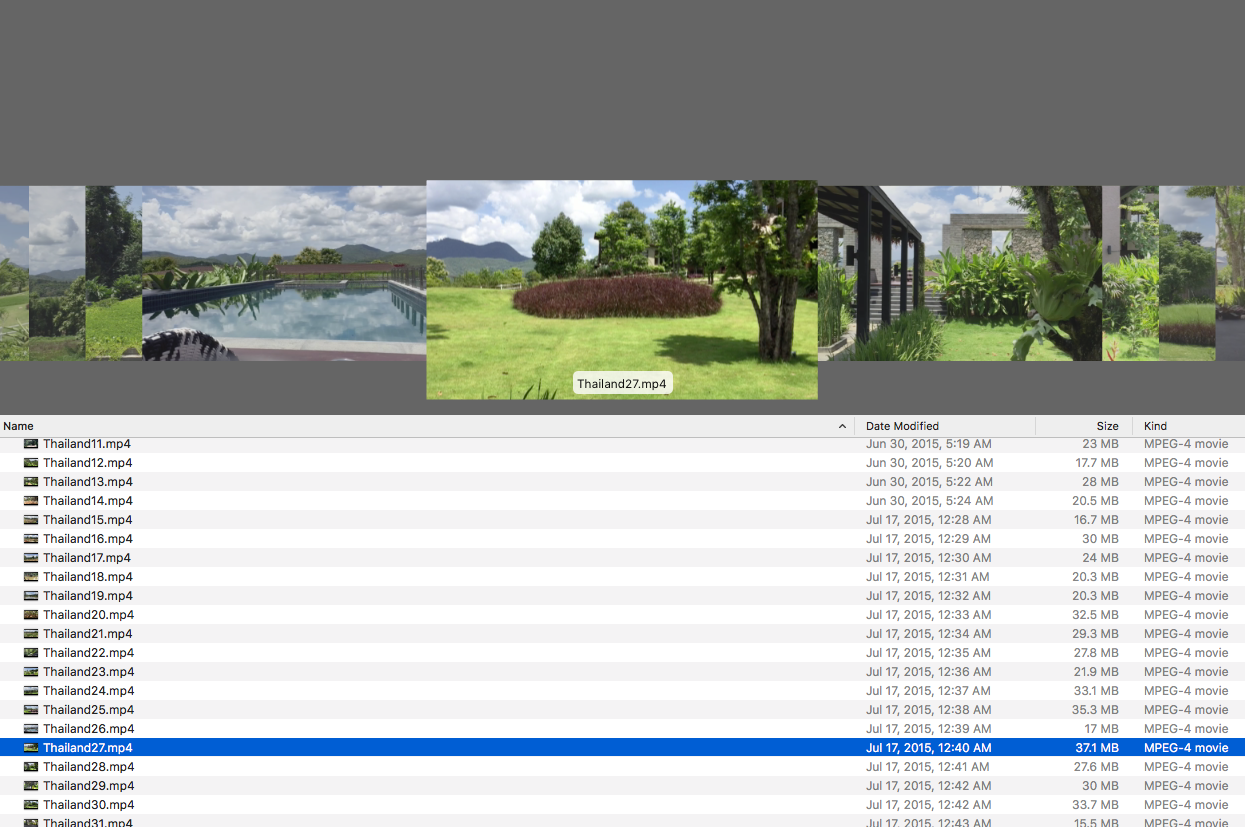
Task: Click the 27.8 MB size value
Action: coord(1097,653)
